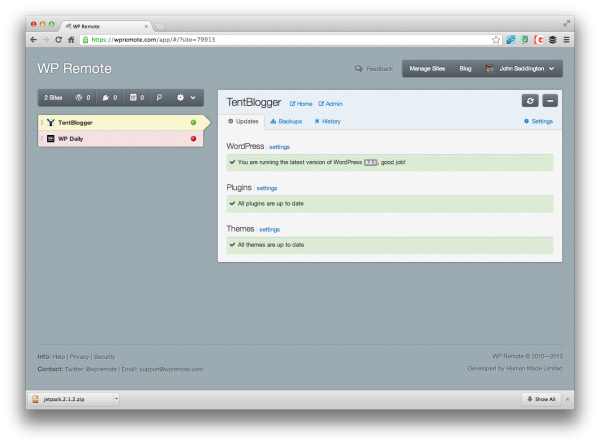Image resolution: width=600 pixels, height=445 pixels.
Task: Open the Human Made Limited link
Action: 534,368
